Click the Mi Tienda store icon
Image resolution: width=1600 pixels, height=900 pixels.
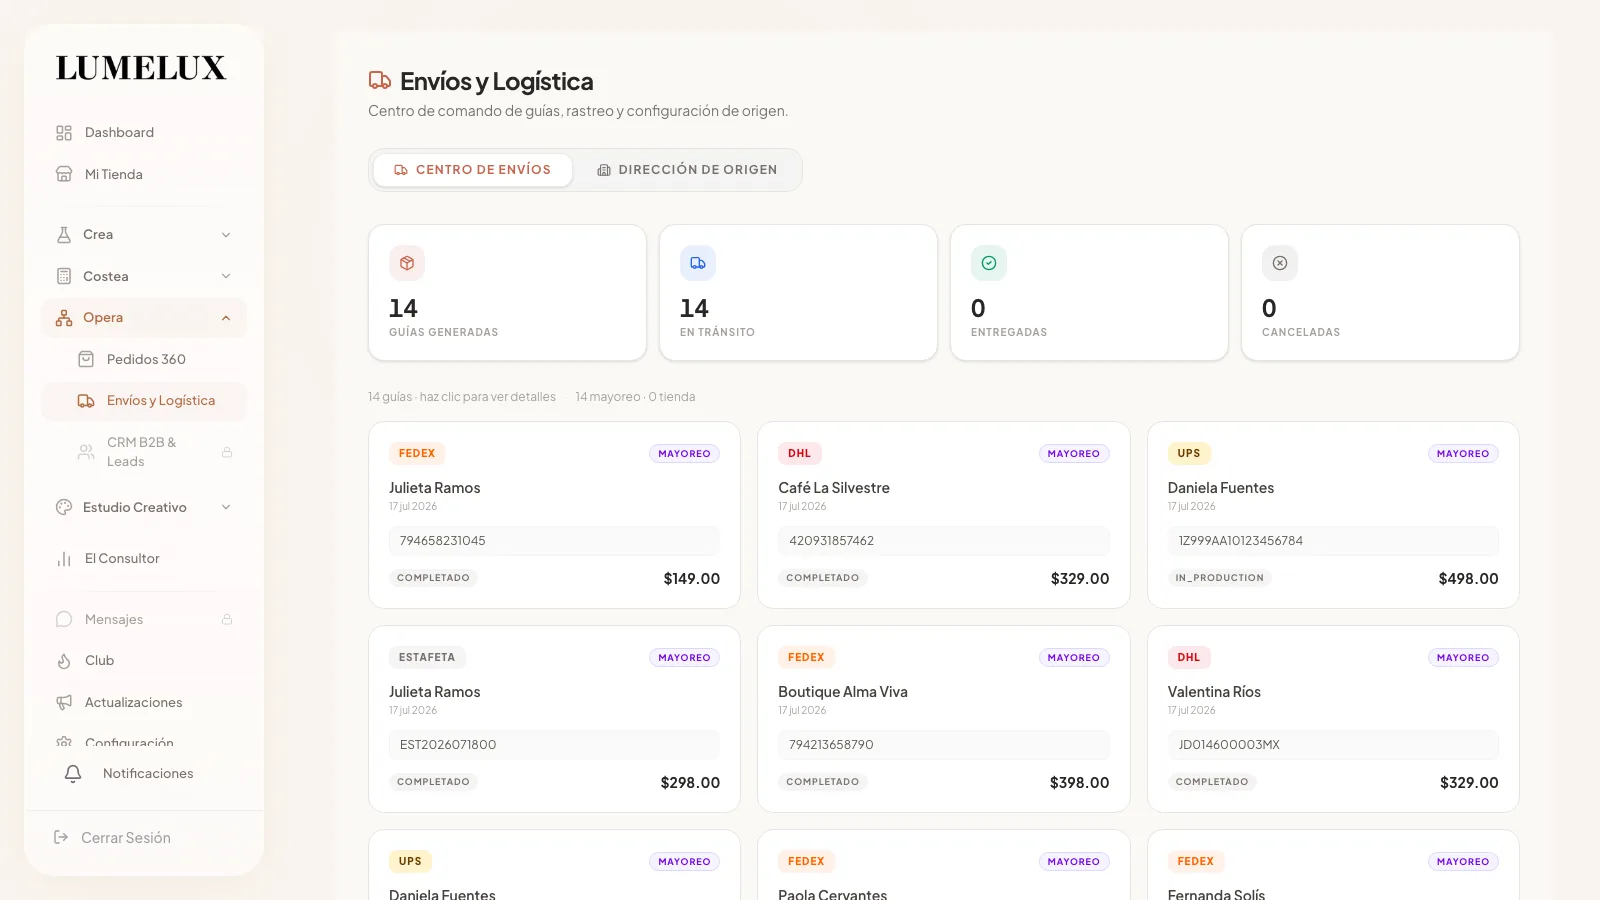coord(64,174)
